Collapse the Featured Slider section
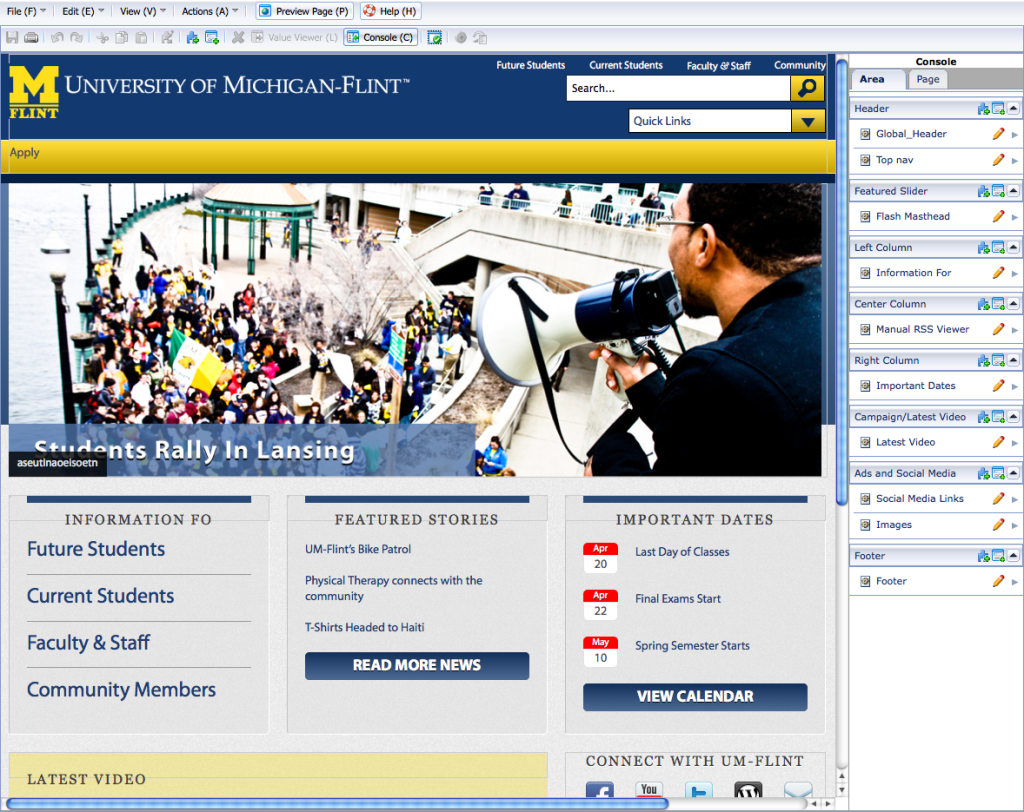The height and width of the screenshot is (812, 1024). click(x=1013, y=191)
